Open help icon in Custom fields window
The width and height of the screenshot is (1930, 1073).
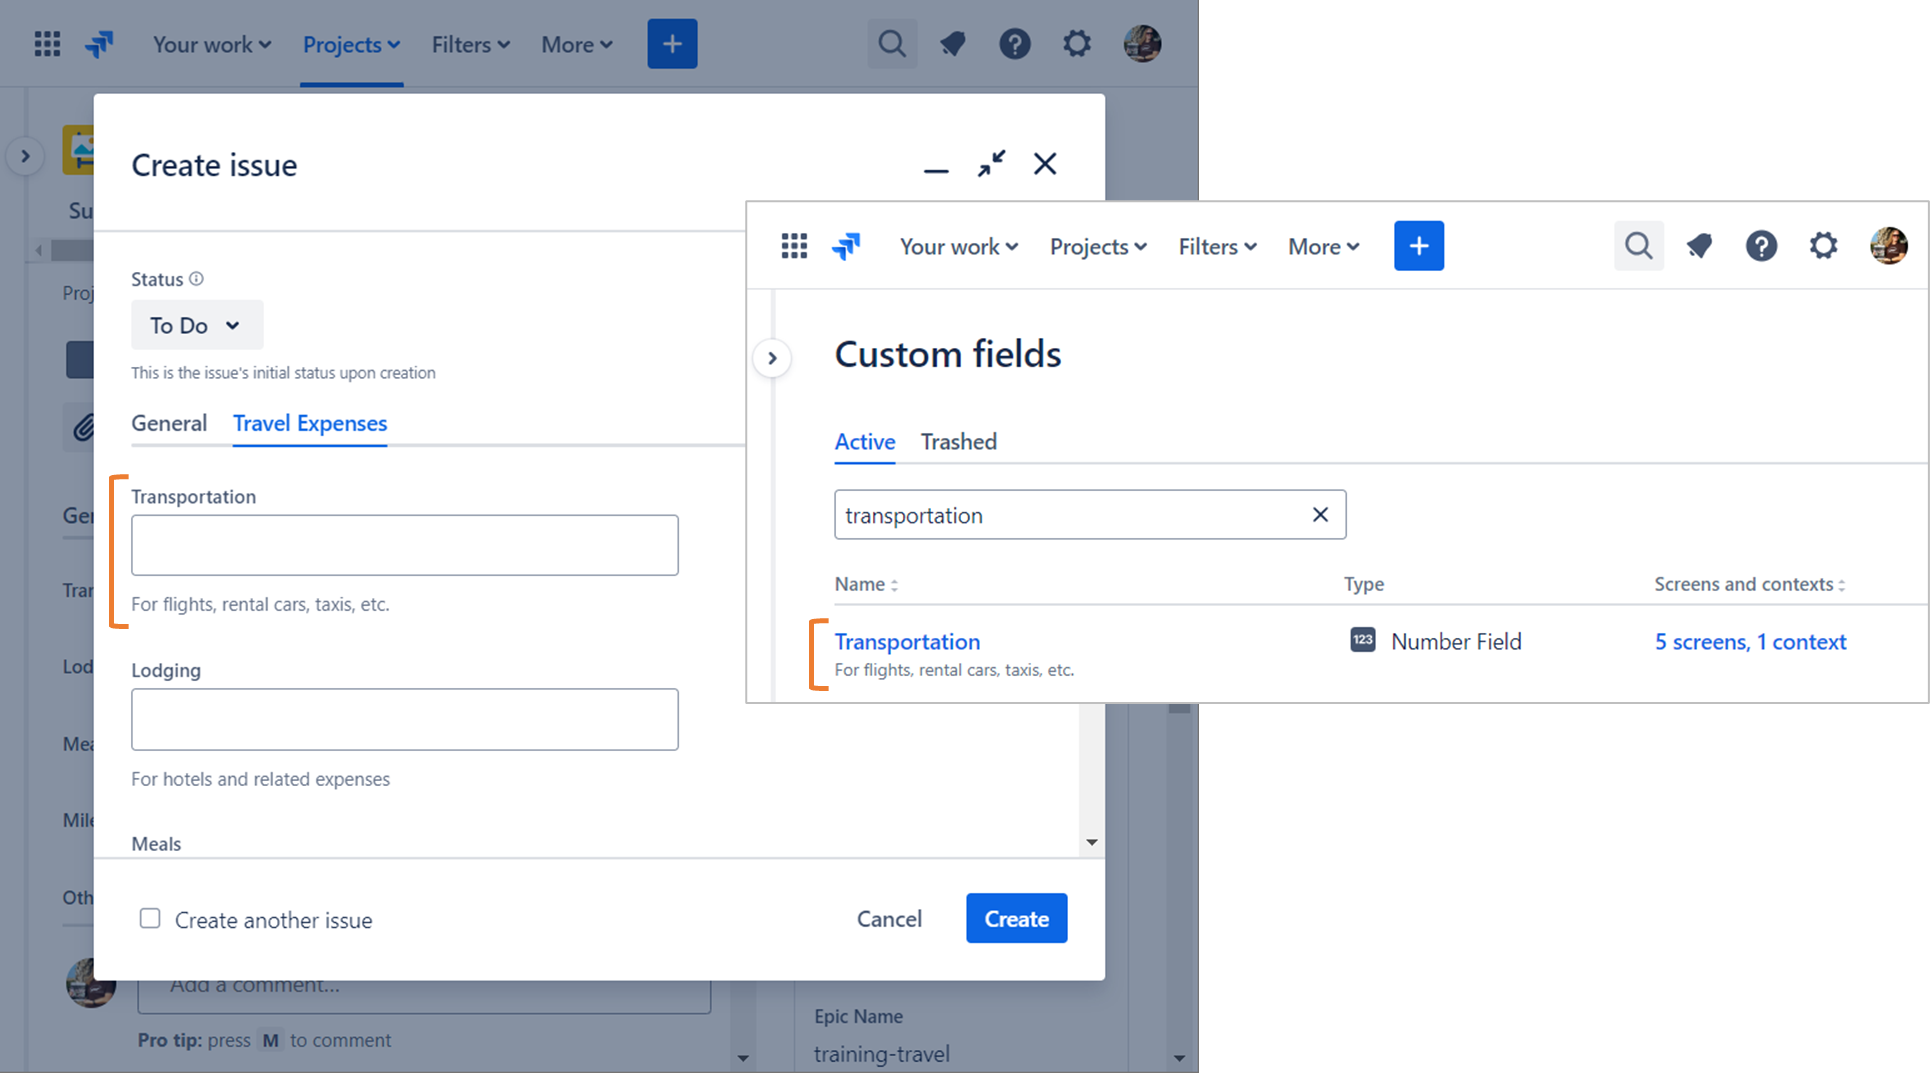1761,246
